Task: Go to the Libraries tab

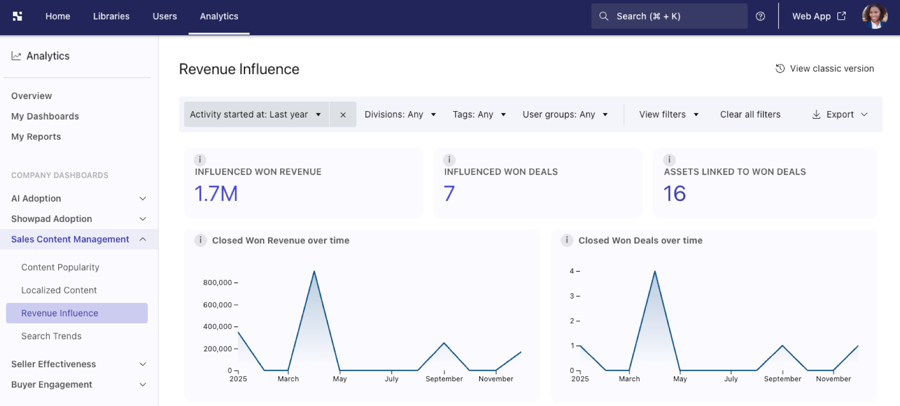Action: [x=111, y=16]
